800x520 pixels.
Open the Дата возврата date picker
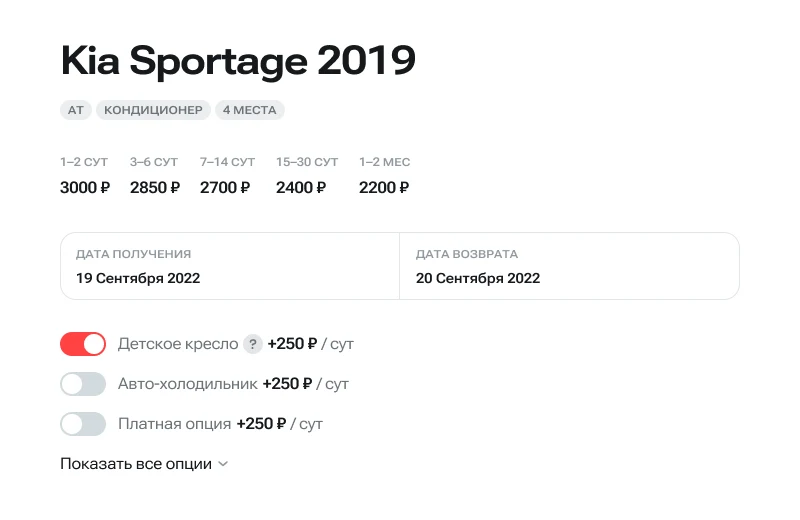(x=569, y=266)
